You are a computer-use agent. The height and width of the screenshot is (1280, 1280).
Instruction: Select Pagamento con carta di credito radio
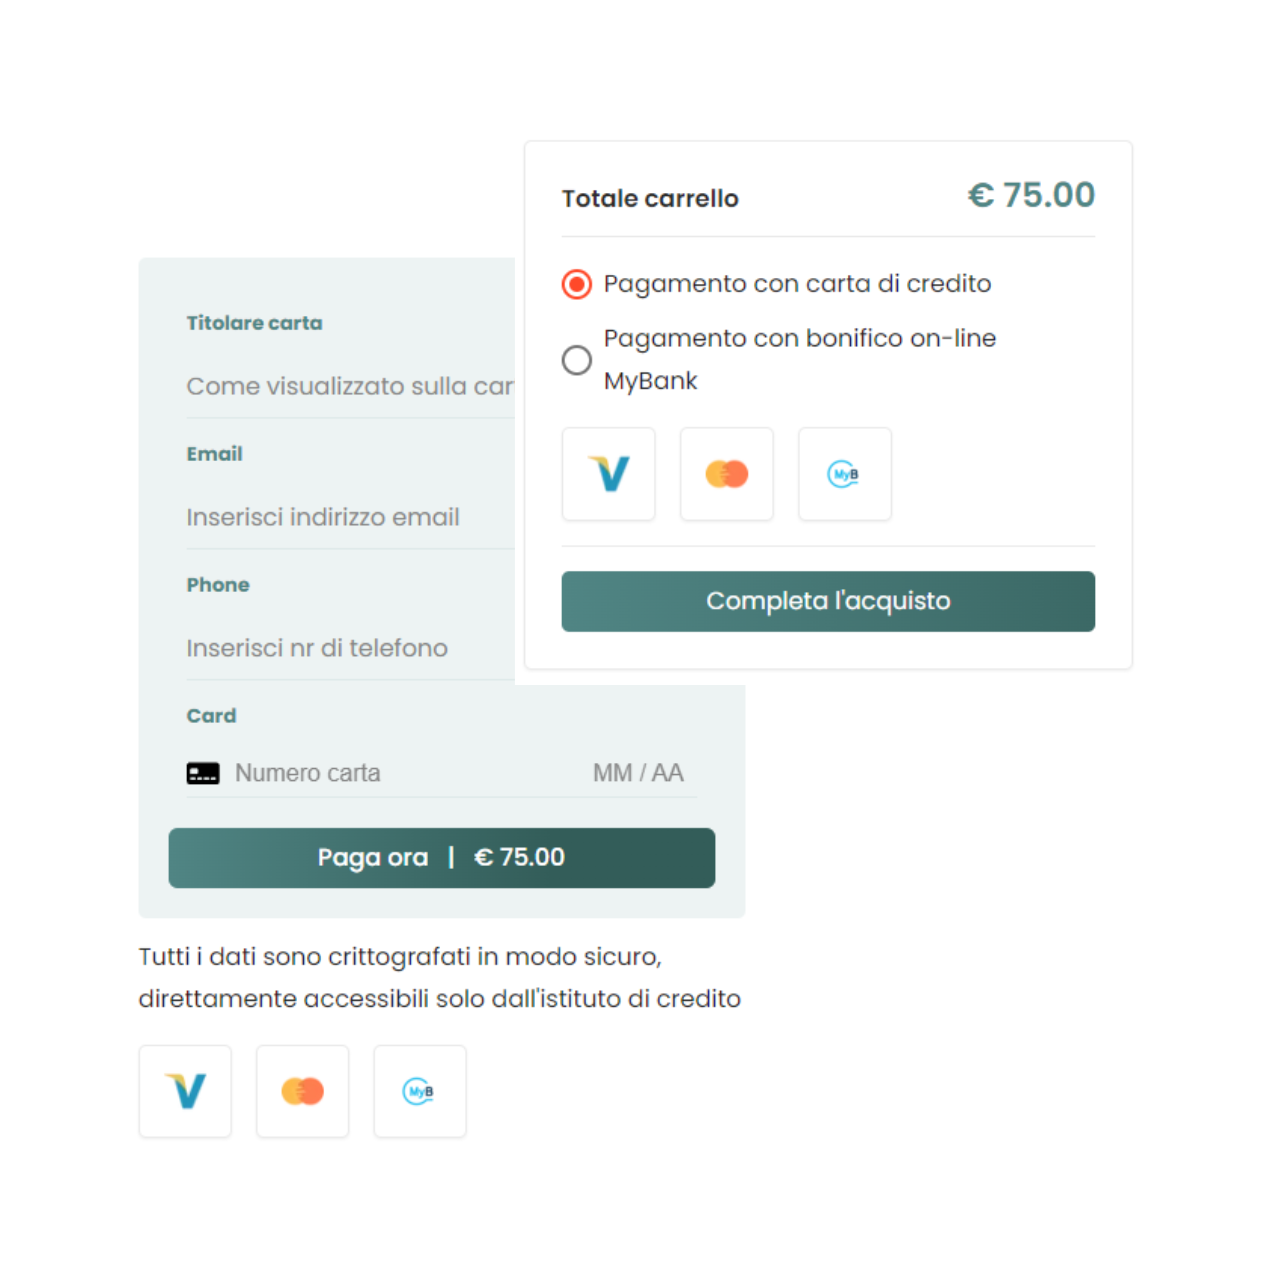pyautogui.click(x=577, y=284)
